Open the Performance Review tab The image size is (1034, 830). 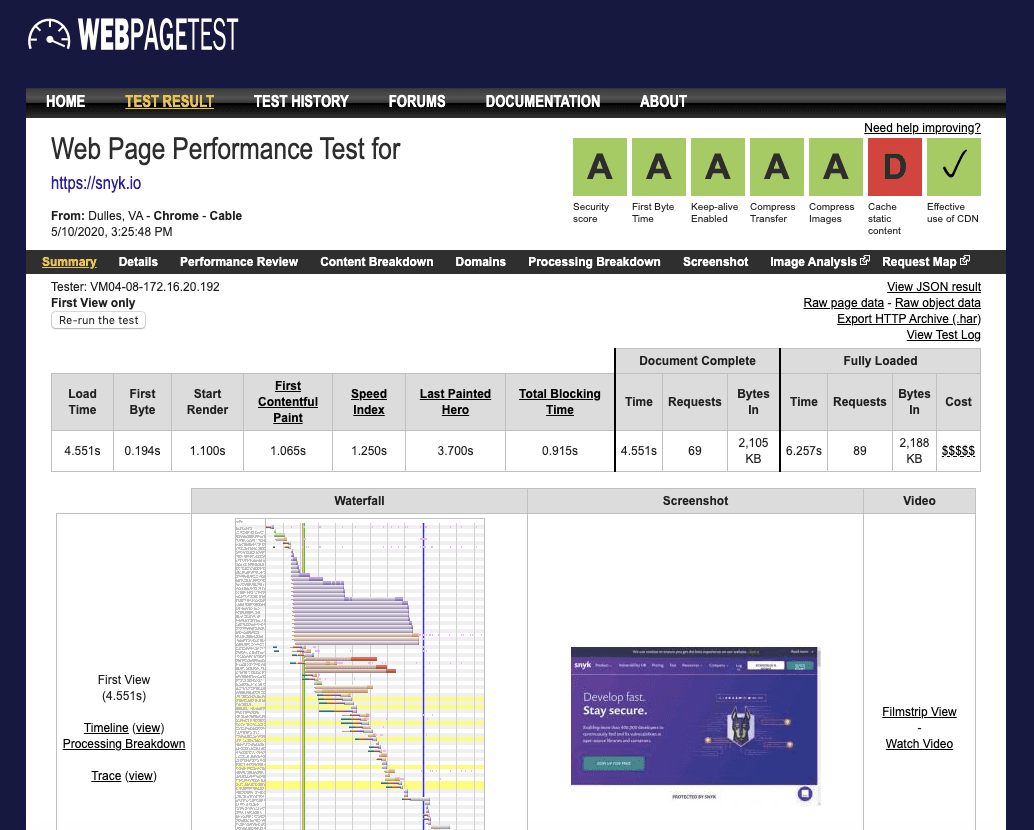tap(239, 262)
